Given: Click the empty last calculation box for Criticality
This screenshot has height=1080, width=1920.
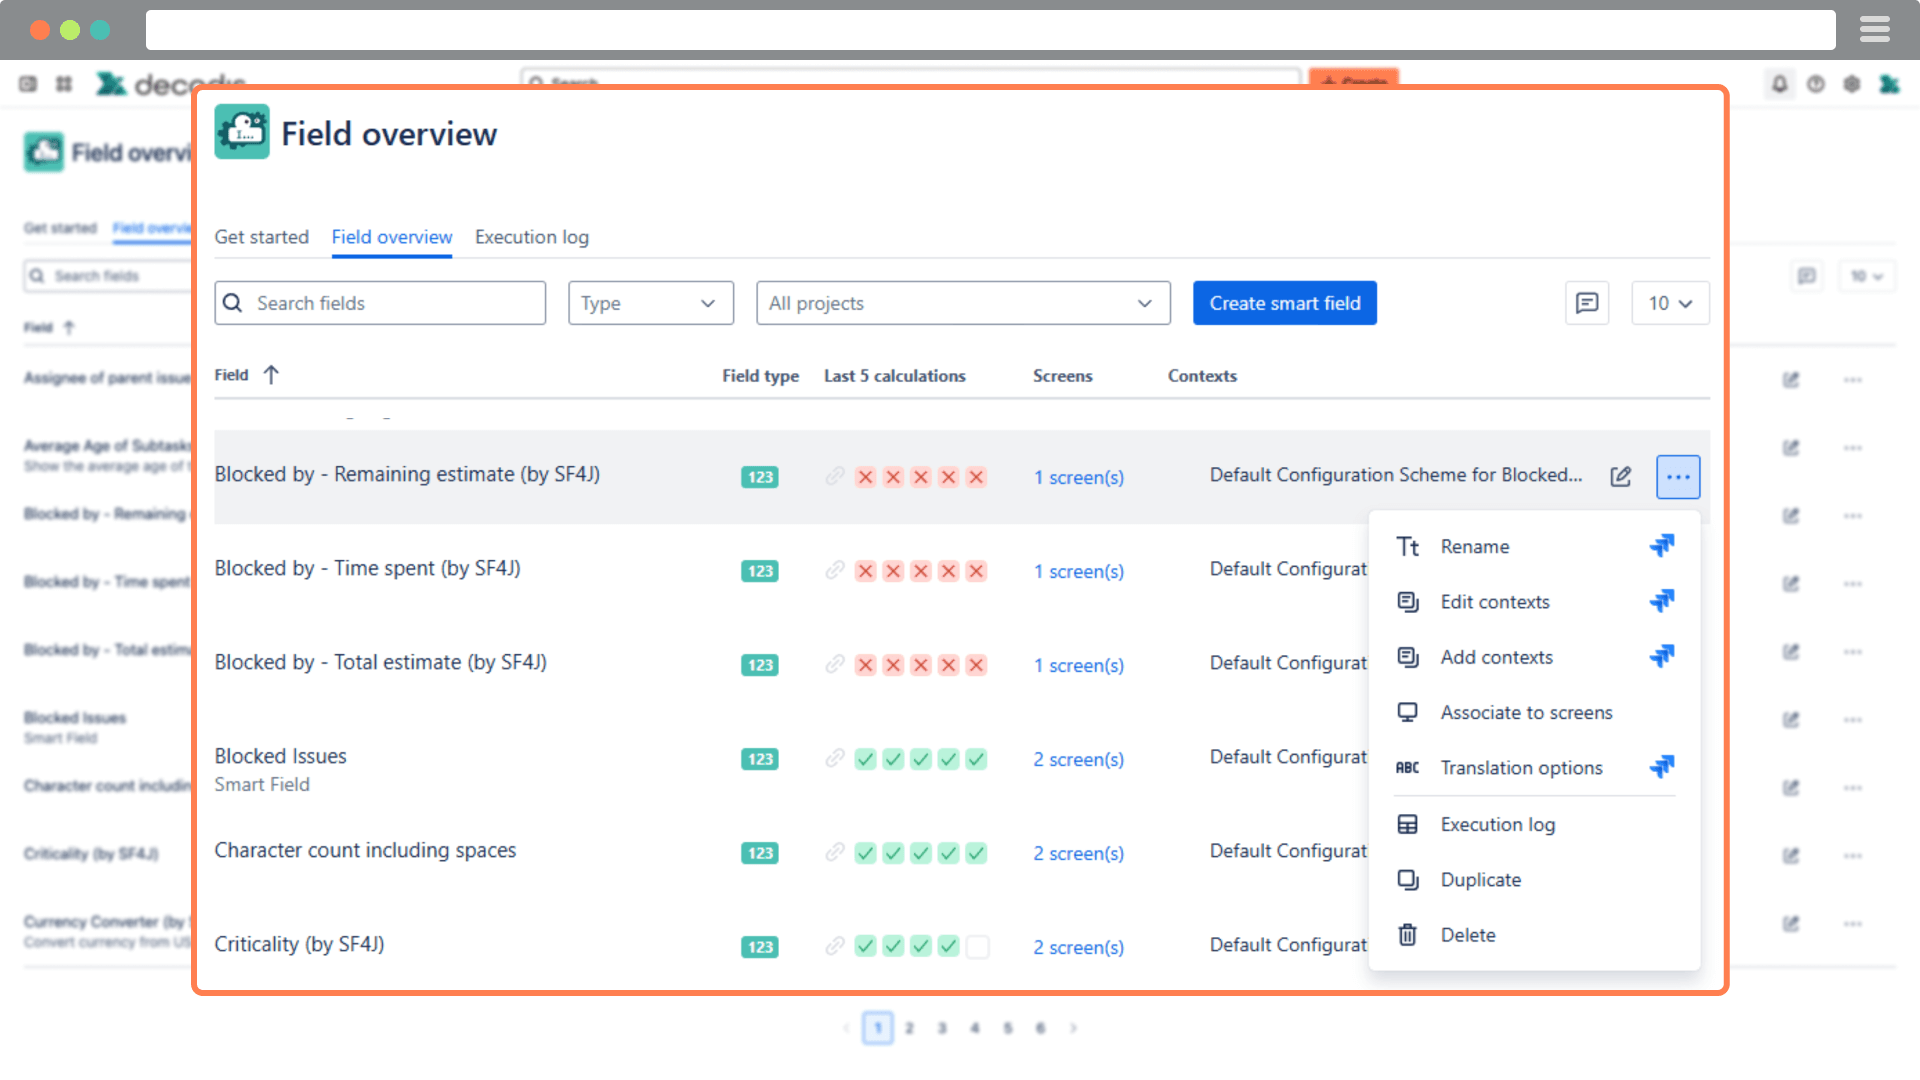Looking at the screenshot, I should tap(977, 947).
